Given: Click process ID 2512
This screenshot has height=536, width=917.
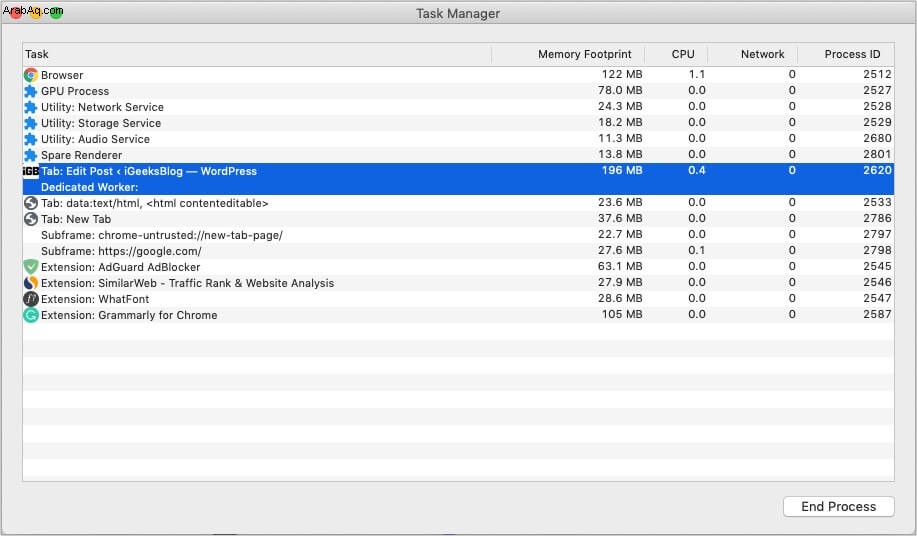Looking at the screenshot, I should pos(877,74).
